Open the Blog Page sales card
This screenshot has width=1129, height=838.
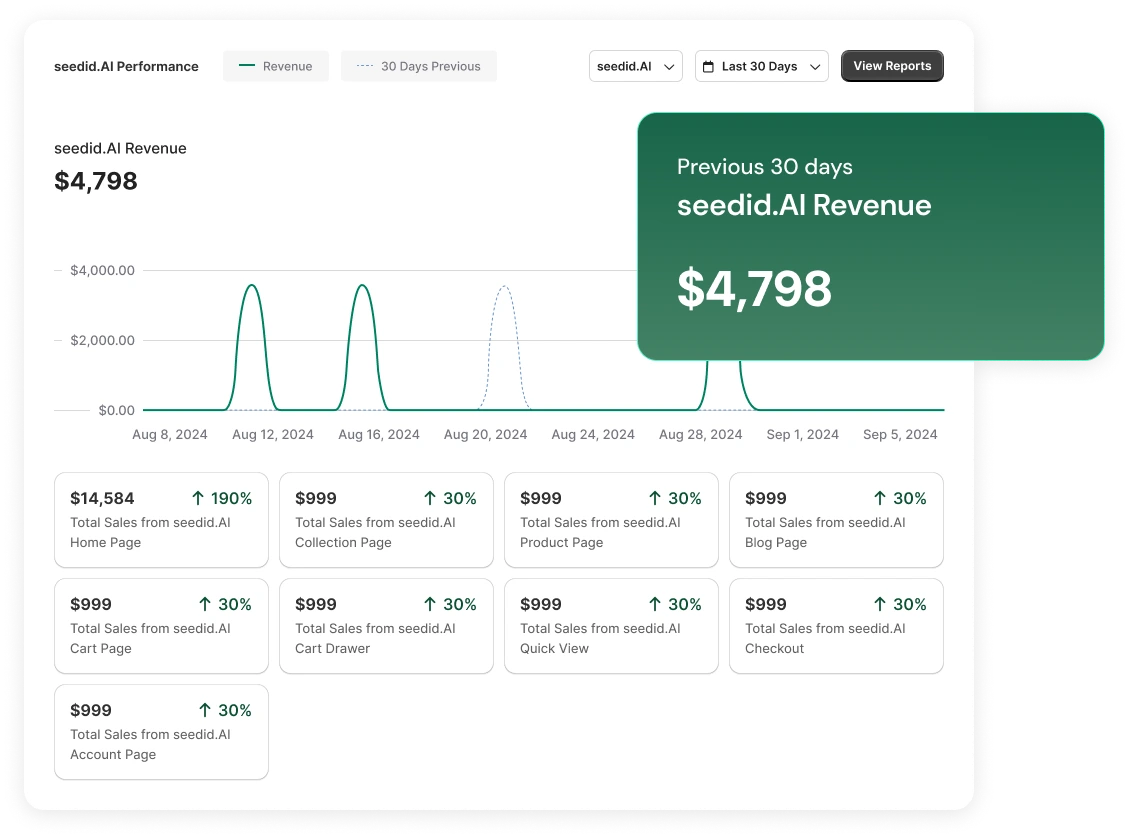point(837,520)
